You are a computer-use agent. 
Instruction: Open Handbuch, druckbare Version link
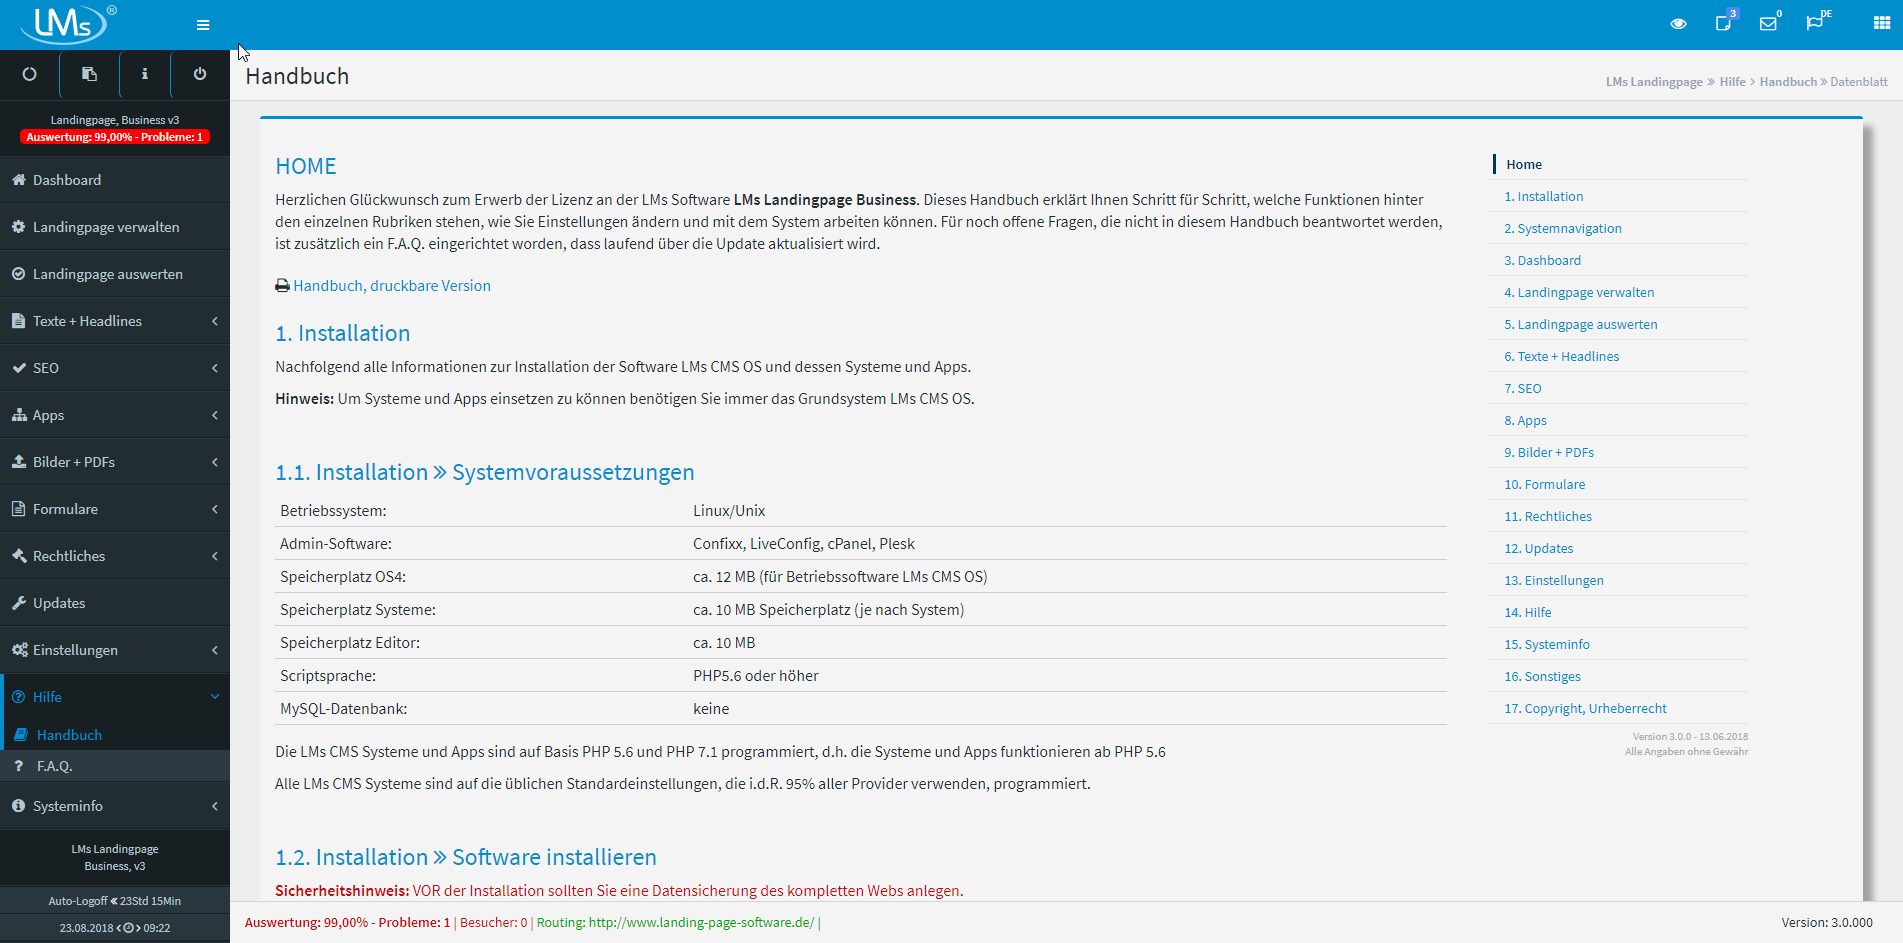click(x=391, y=285)
